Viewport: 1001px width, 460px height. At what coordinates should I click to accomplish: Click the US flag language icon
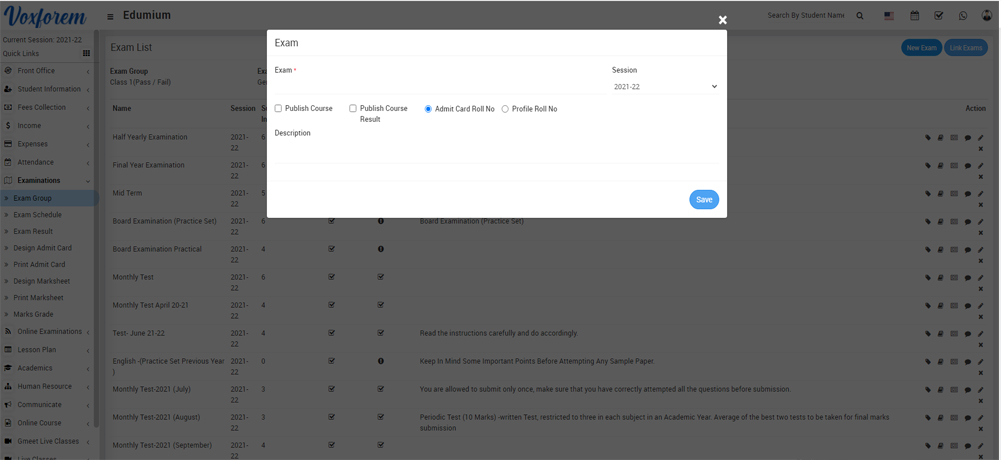(889, 16)
